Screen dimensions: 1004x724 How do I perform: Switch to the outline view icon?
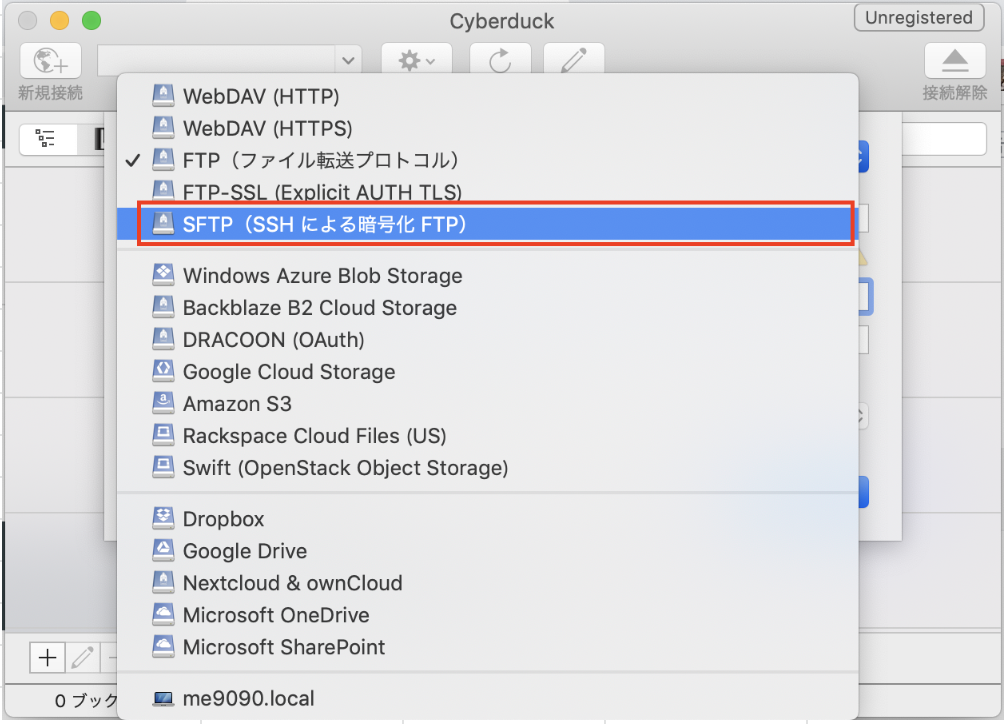46,138
